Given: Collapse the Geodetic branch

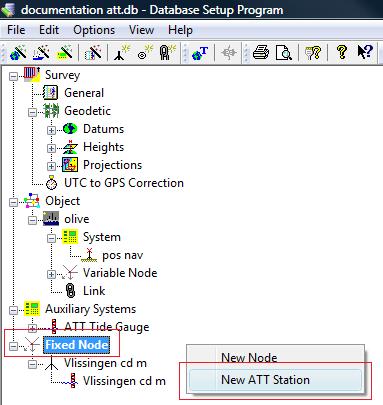Looking at the screenshot, I should pyautogui.click(x=32, y=112).
